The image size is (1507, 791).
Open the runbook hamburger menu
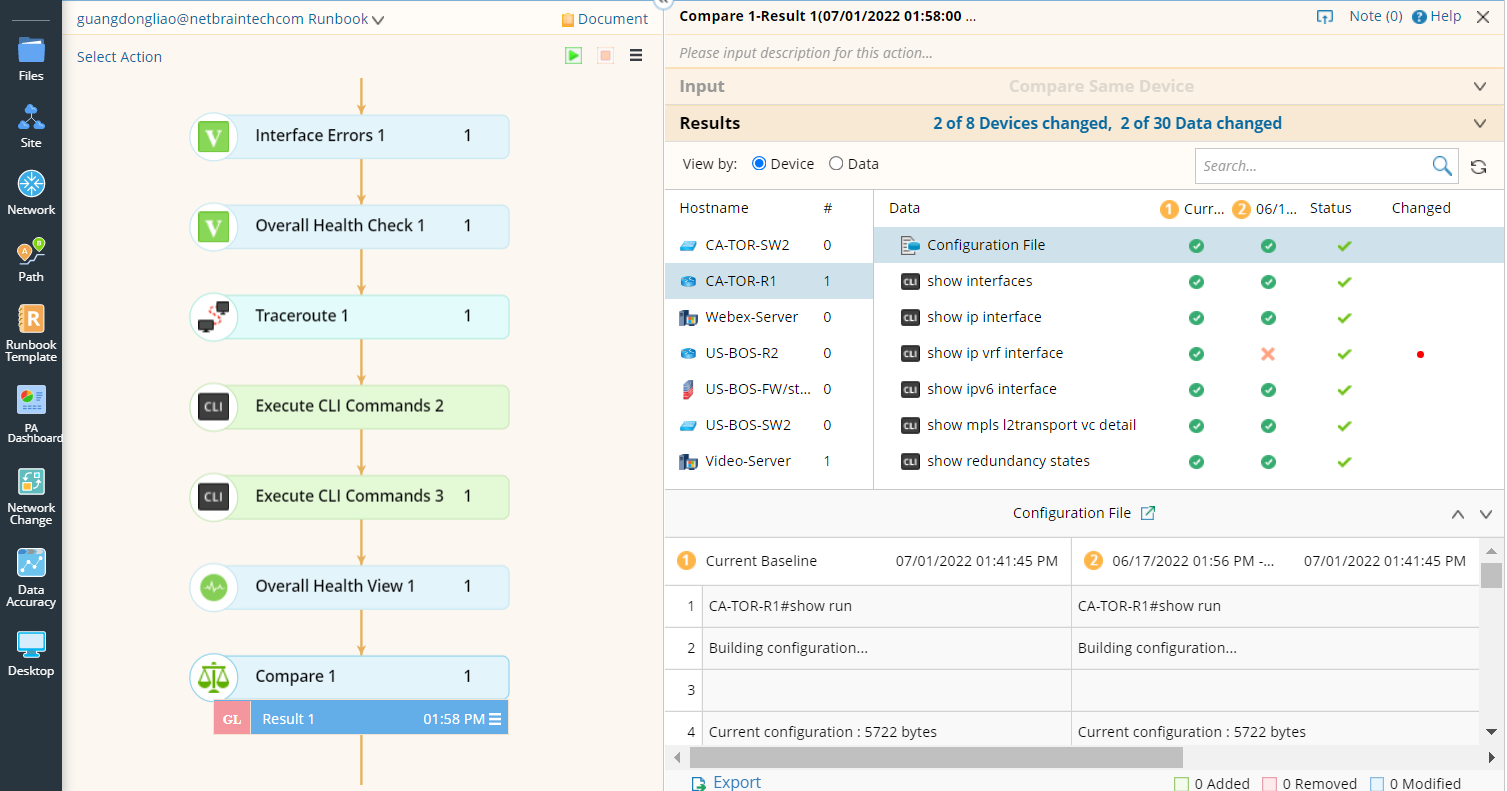tap(636, 55)
